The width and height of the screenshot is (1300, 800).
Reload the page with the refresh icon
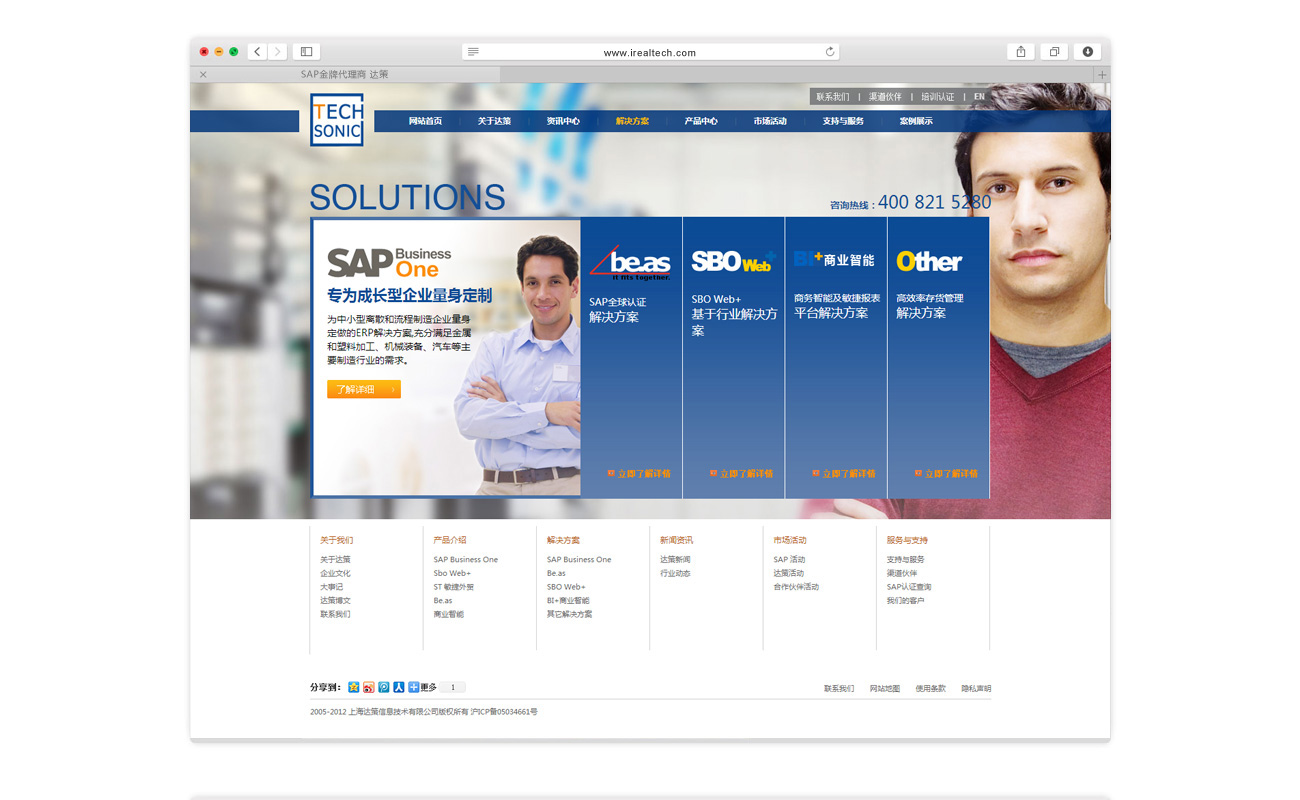(829, 52)
